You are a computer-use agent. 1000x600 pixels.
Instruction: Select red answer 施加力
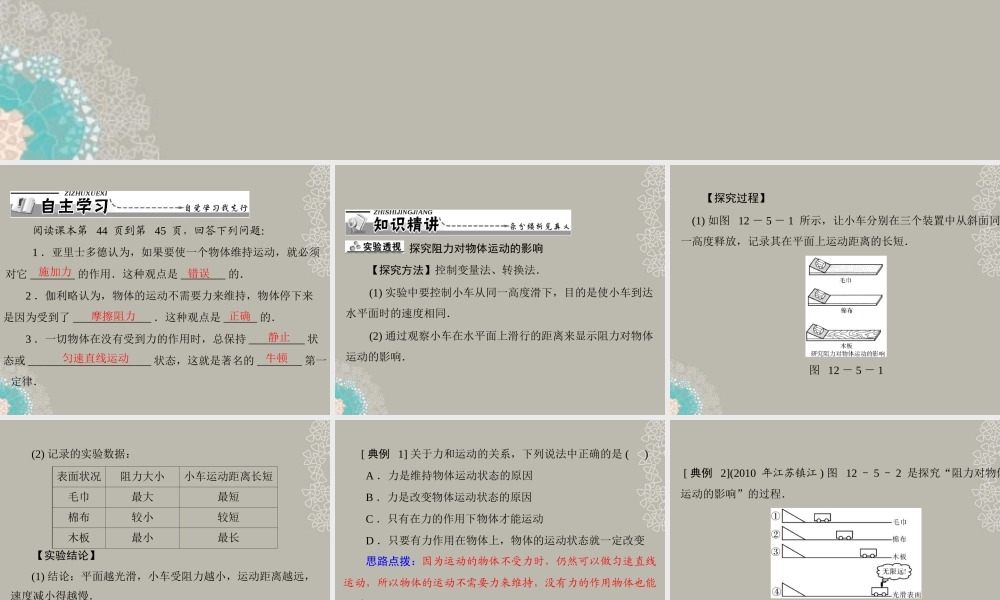pos(54,272)
